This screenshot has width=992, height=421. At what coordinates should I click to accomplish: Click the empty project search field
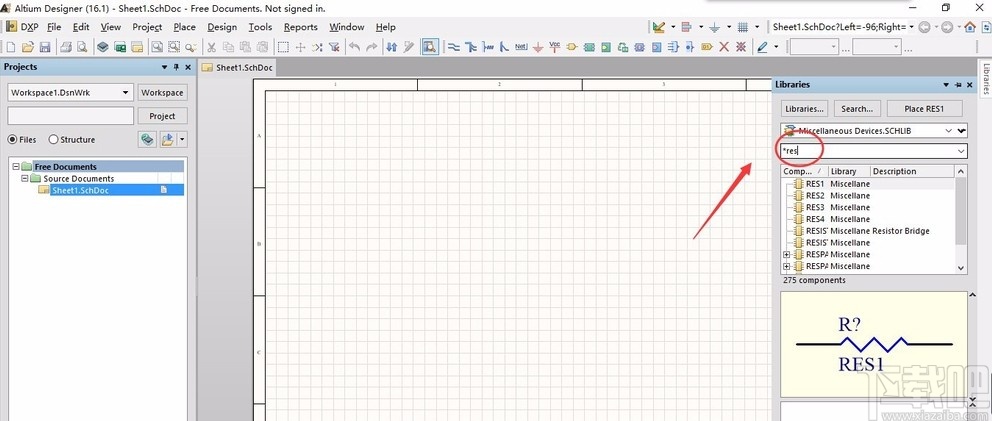pyautogui.click(x=71, y=116)
